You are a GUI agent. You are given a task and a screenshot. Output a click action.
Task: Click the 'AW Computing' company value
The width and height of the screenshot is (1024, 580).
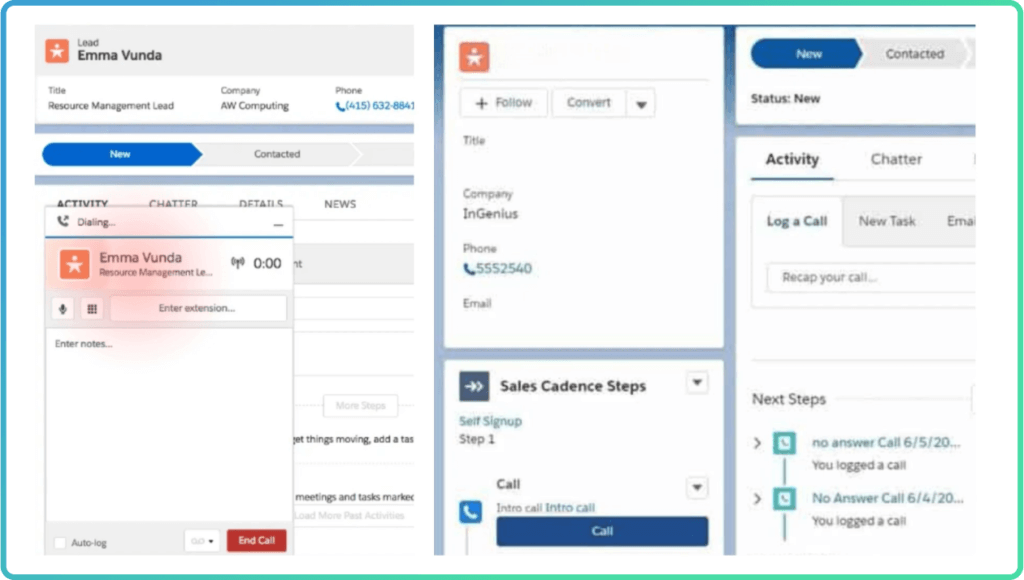(255, 106)
